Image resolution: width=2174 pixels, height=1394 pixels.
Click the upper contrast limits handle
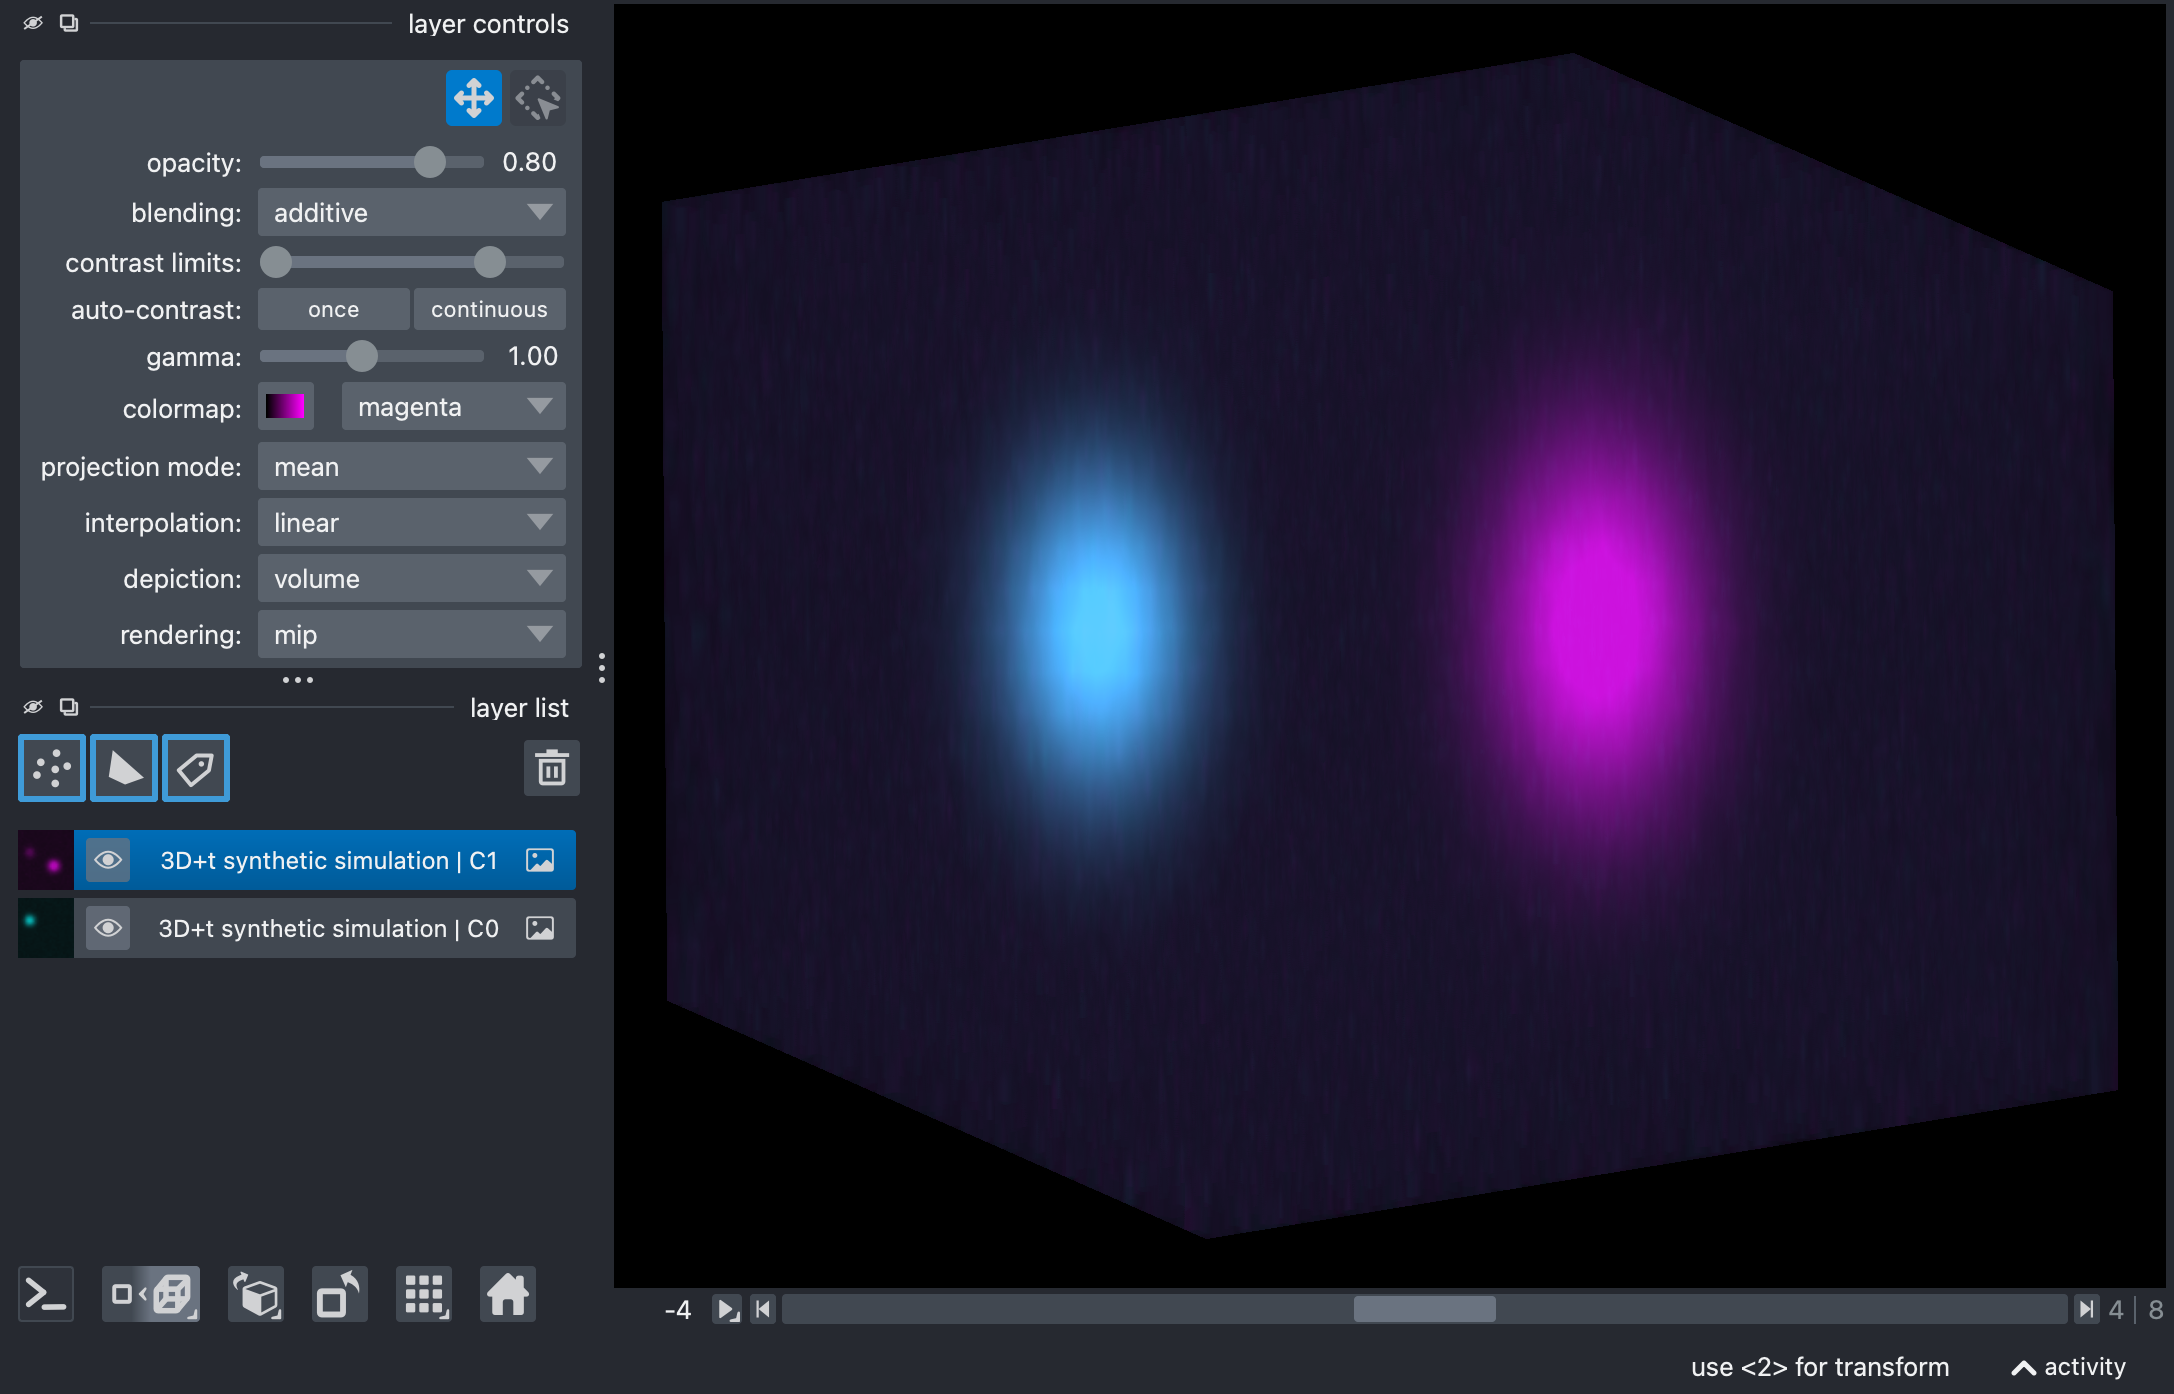tap(490, 262)
